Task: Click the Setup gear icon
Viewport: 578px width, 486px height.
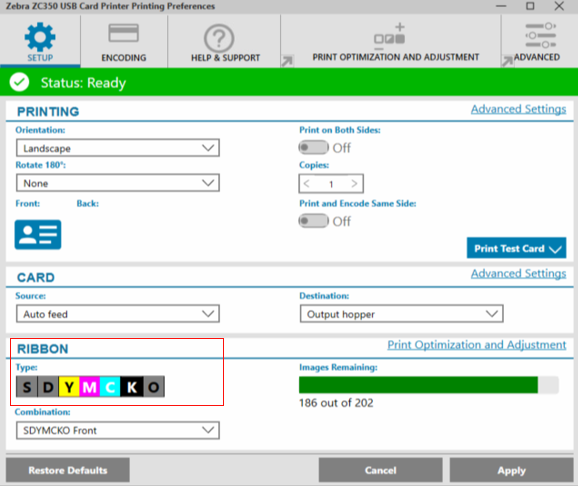Action: tap(40, 37)
